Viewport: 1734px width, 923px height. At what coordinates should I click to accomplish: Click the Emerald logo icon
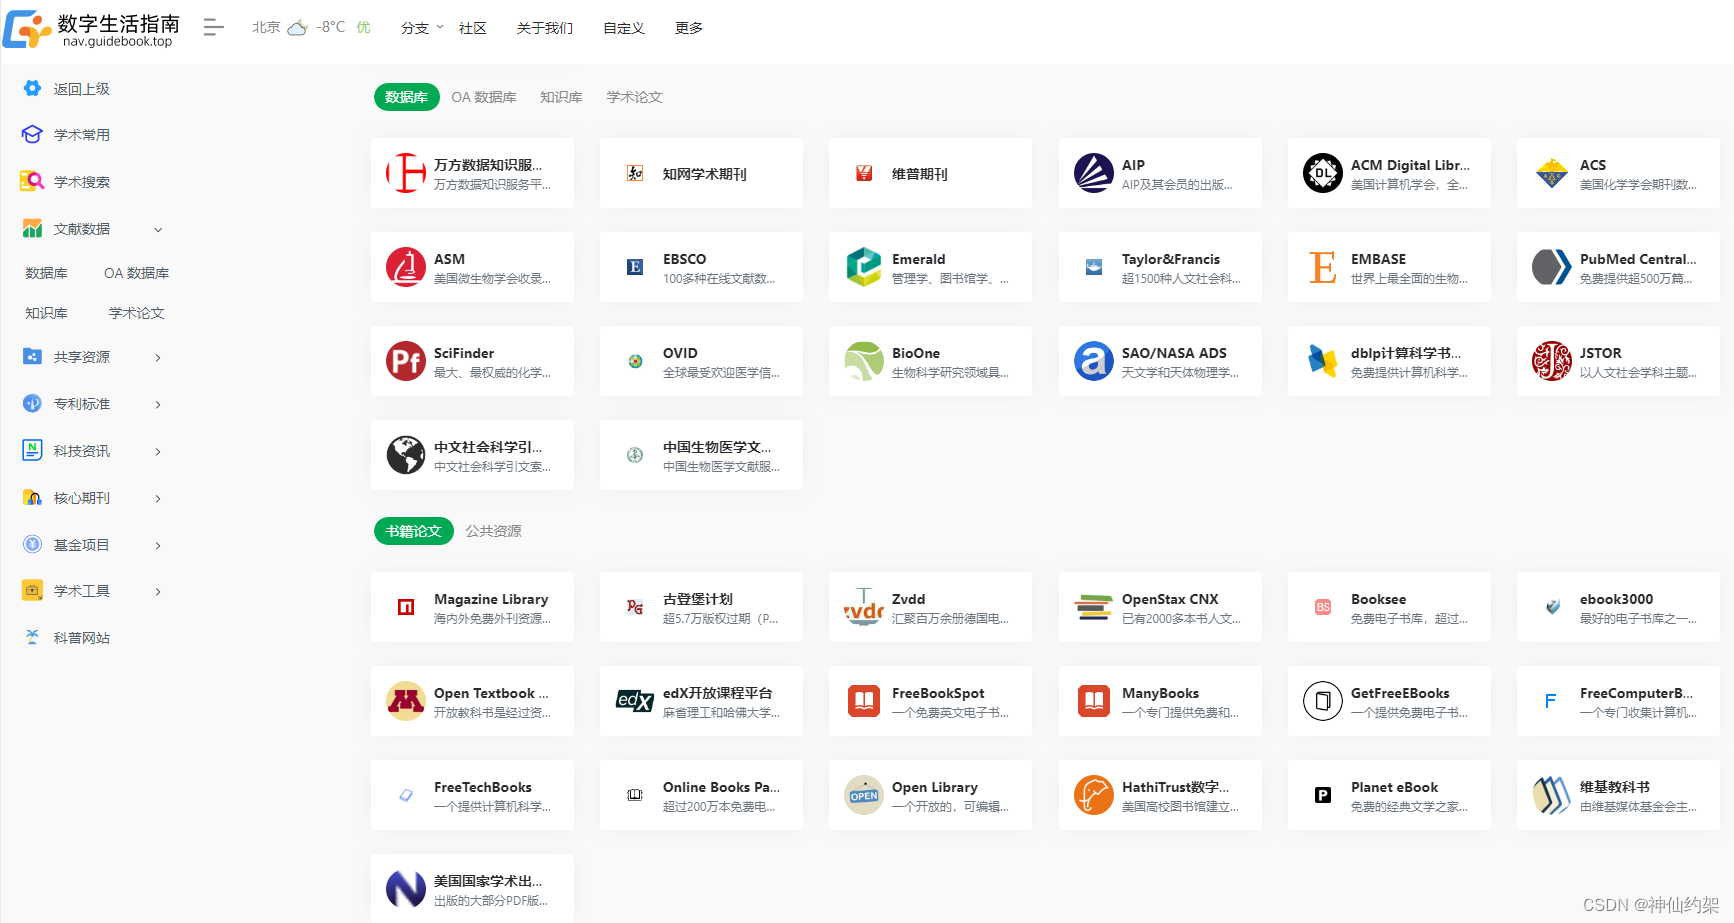point(864,267)
